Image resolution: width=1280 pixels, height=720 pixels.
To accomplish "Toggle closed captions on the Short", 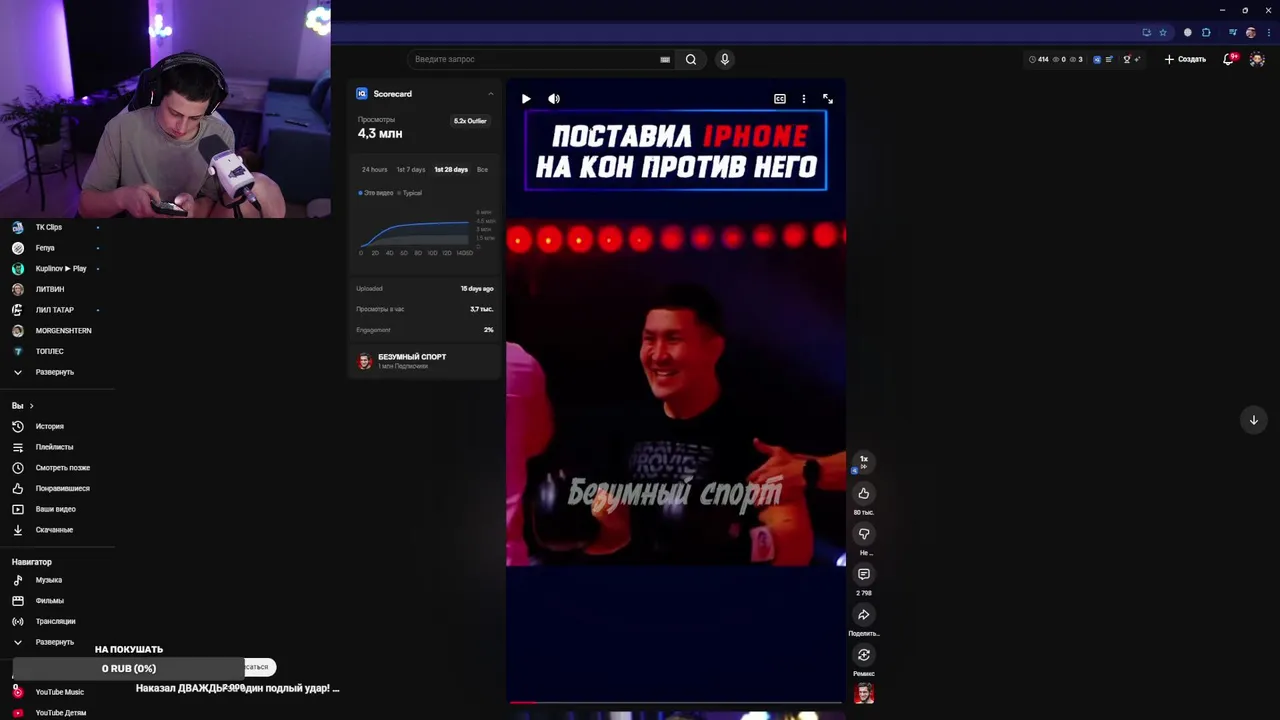I will pos(780,99).
